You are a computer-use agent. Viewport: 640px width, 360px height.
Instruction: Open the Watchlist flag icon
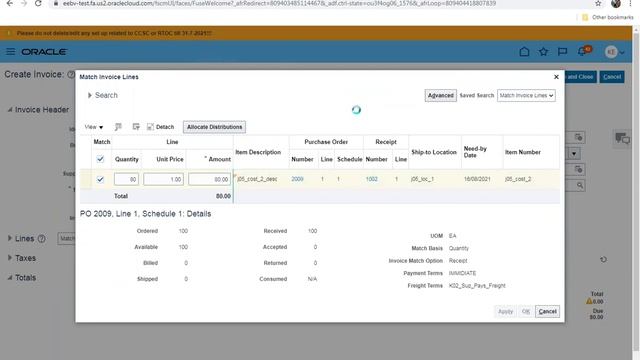(x=562, y=51)
